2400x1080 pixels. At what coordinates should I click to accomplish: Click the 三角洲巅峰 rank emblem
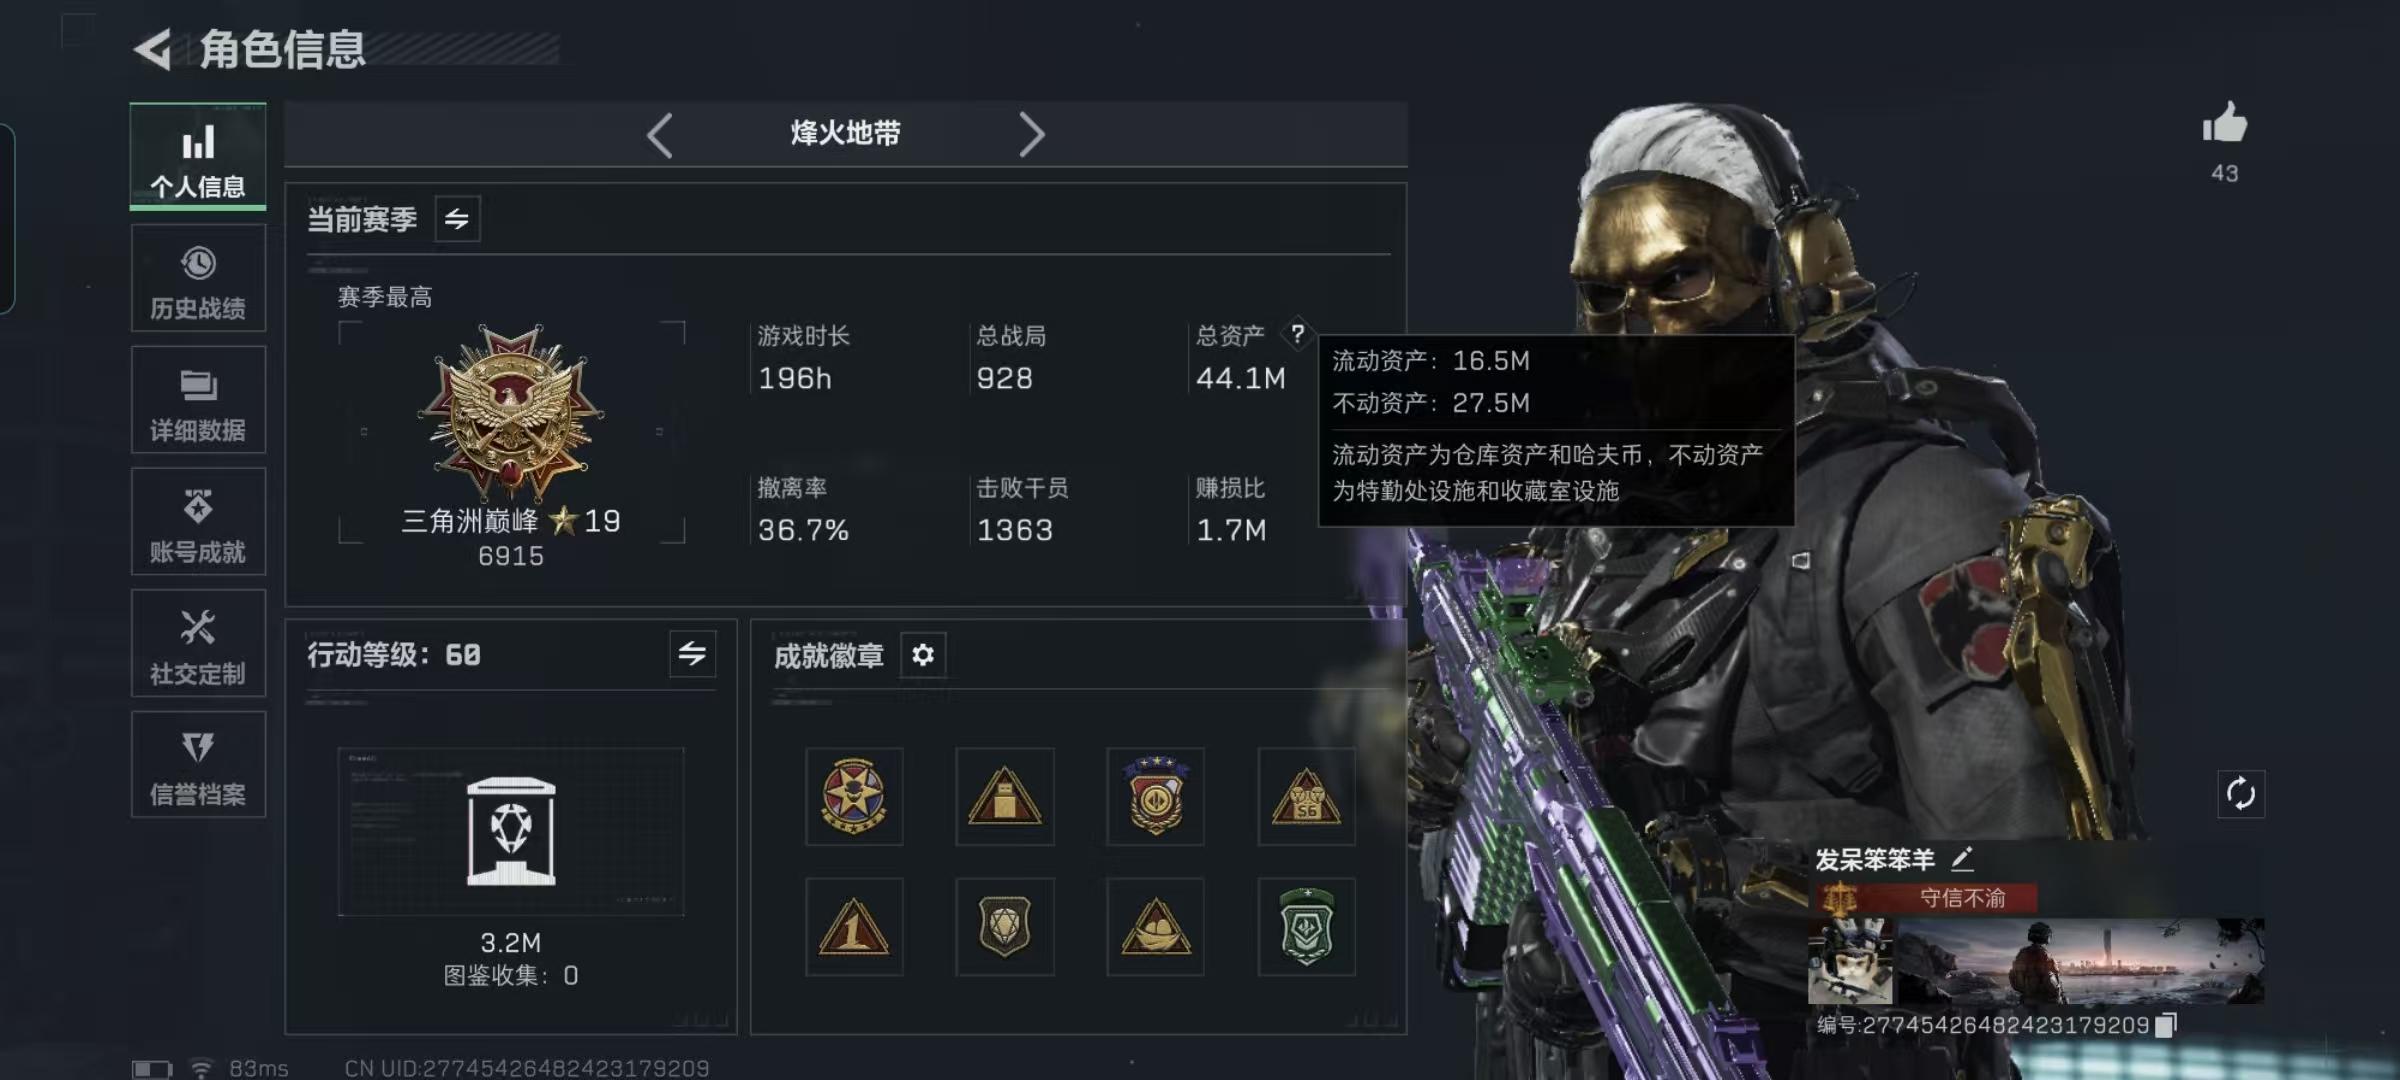[511, 412]
